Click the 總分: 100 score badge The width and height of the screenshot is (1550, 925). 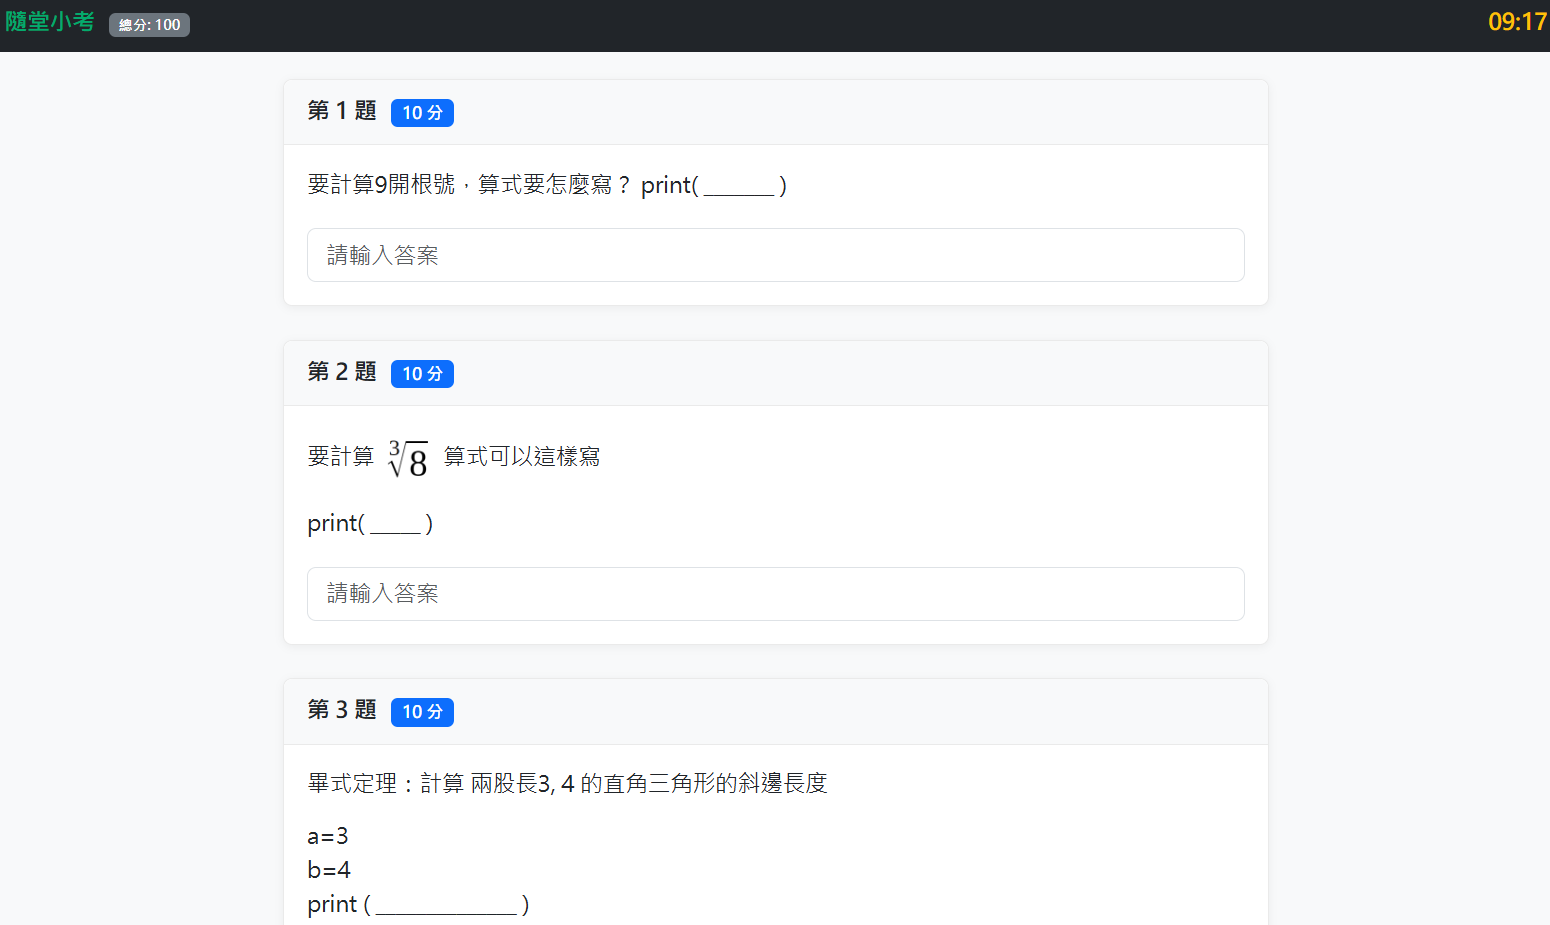(x=149, y=25)
